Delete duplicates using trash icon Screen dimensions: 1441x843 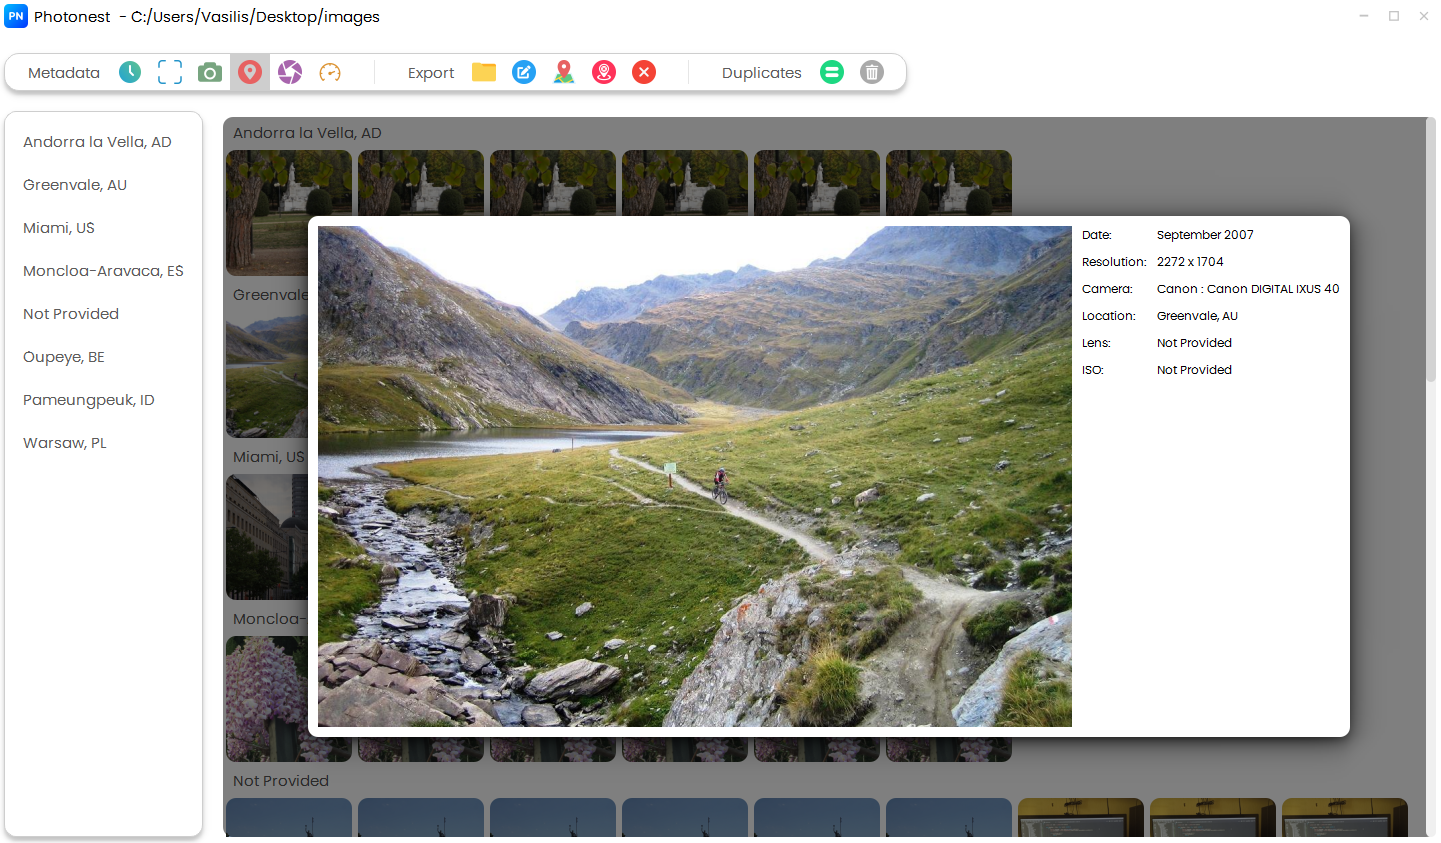point(871,71)
